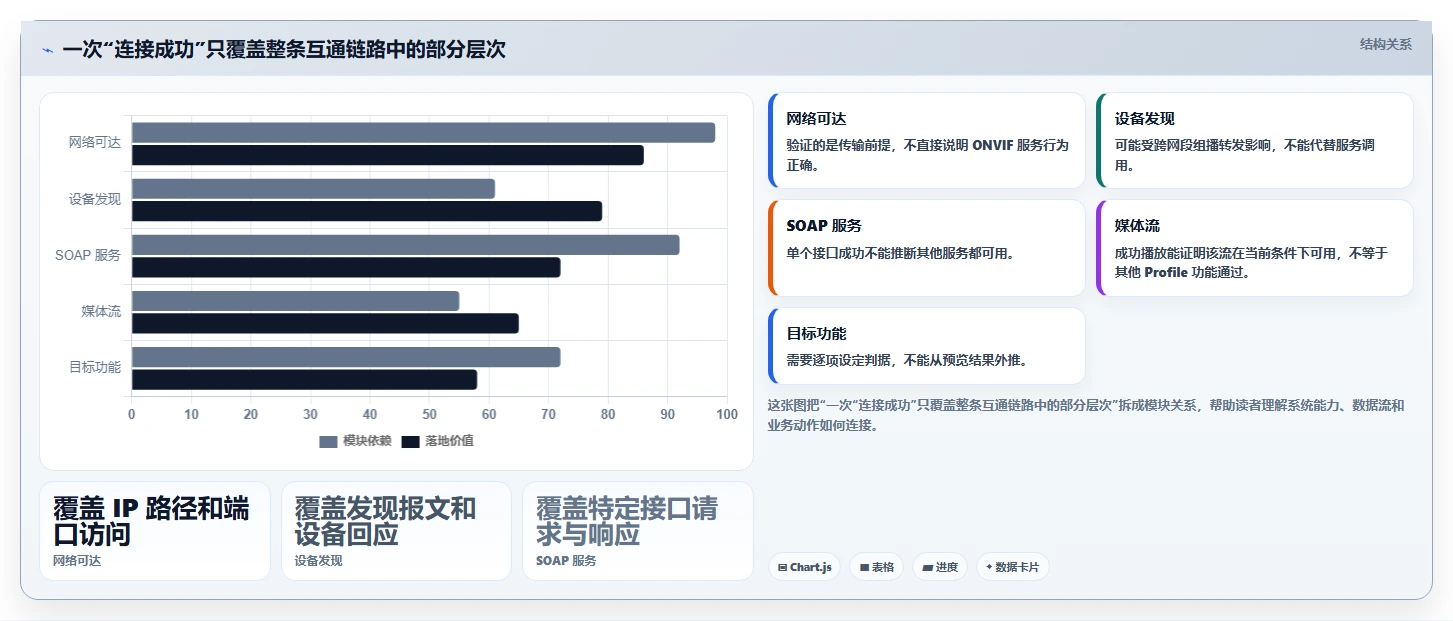Click the SOAP 服务 axis label on chart
The width and height of the screenshot is (1453, 621).
point(88,255)
